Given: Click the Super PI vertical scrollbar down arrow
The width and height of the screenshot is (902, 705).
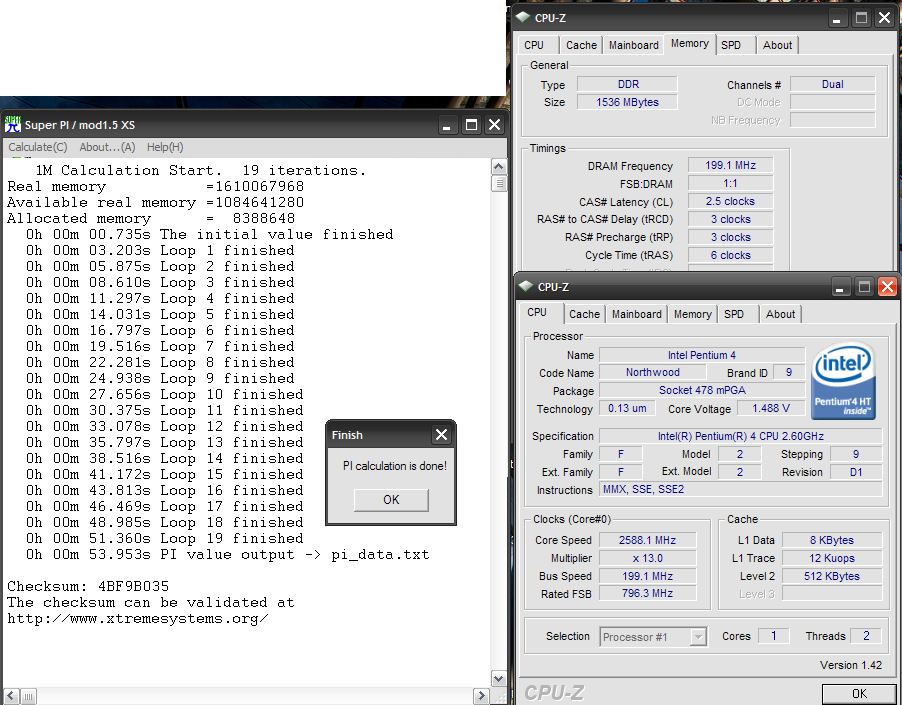Looking at the screenshot, I should click(x=499, y=679).
